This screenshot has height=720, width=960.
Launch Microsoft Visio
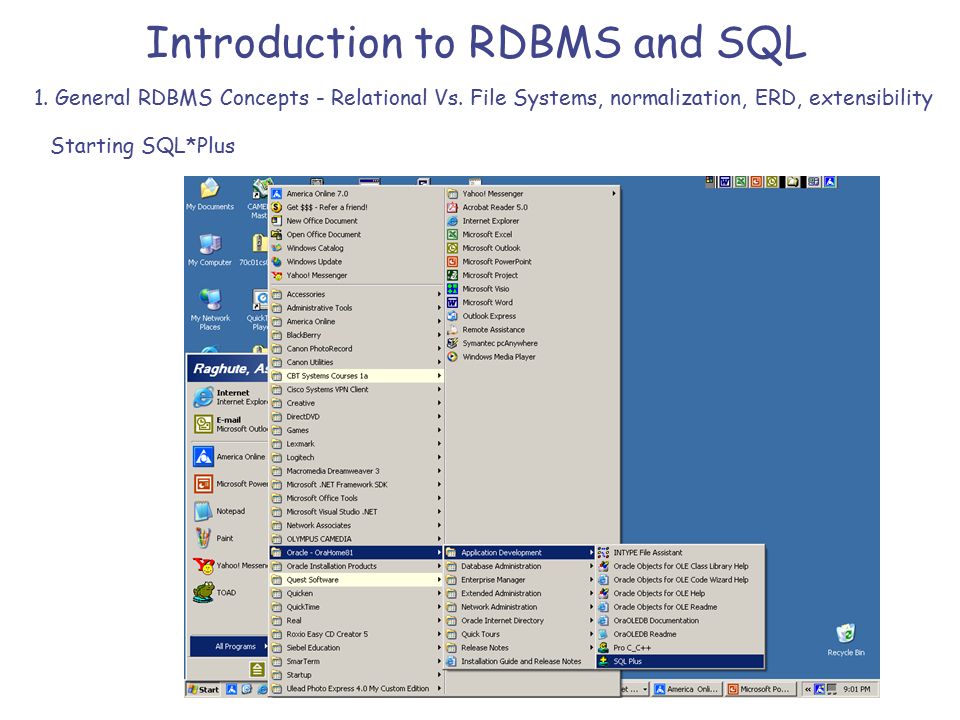(x=531, y=289)
